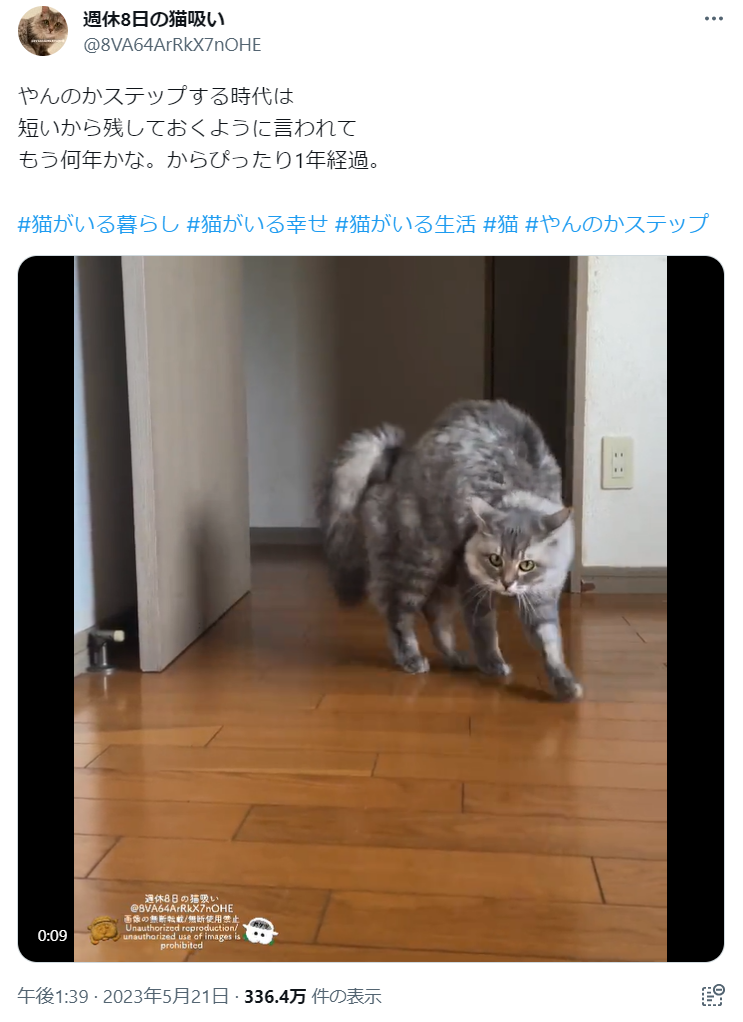Open the @8VA64ArRkX7nOHE handle link
Image resolution: width=743 pixels, height=1022 pixels.
[x=172, y=45]
